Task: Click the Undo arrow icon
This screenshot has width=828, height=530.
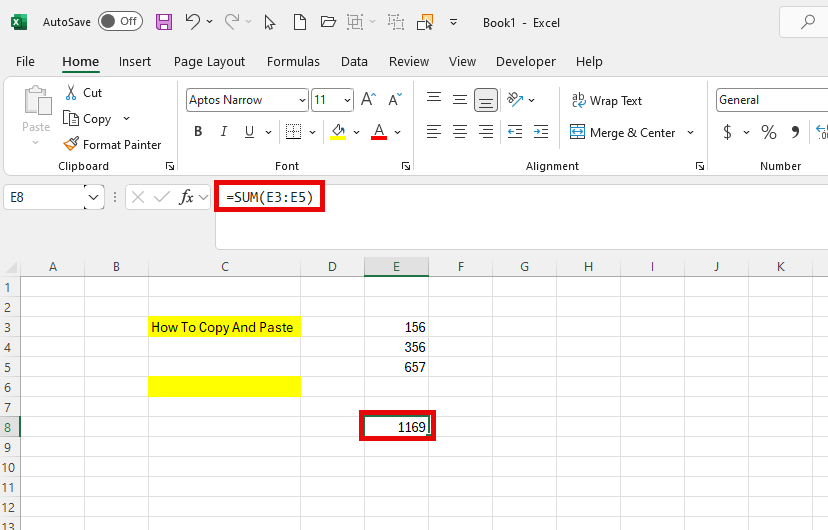Action: (193, 22)
